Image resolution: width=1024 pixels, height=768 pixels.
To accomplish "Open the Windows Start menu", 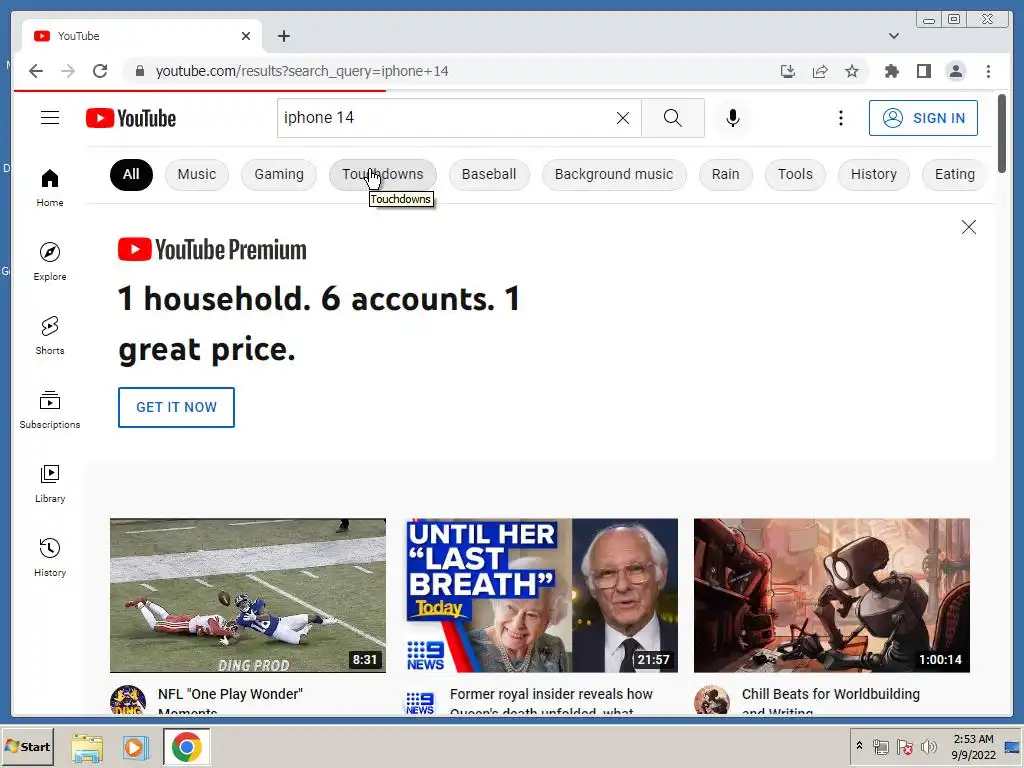I will click(x=28, y=746).
